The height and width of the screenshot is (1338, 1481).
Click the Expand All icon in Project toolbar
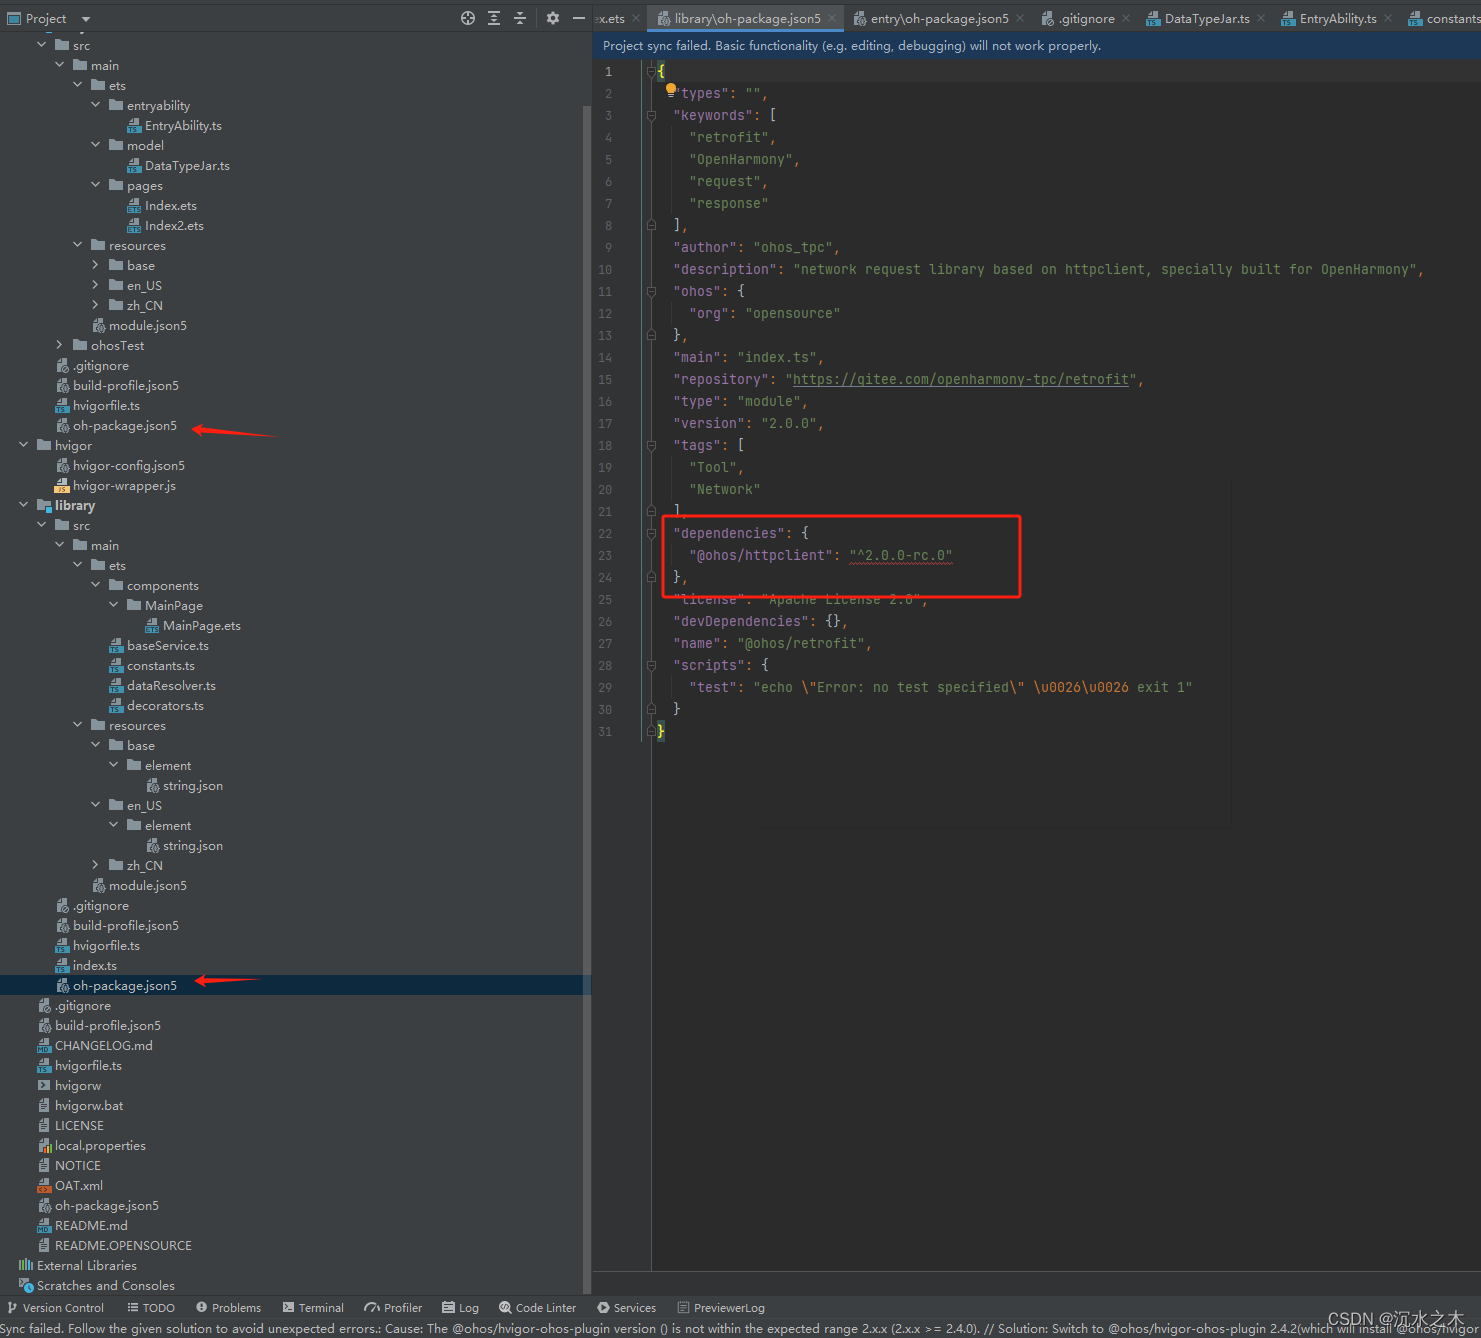coord(494,18)
